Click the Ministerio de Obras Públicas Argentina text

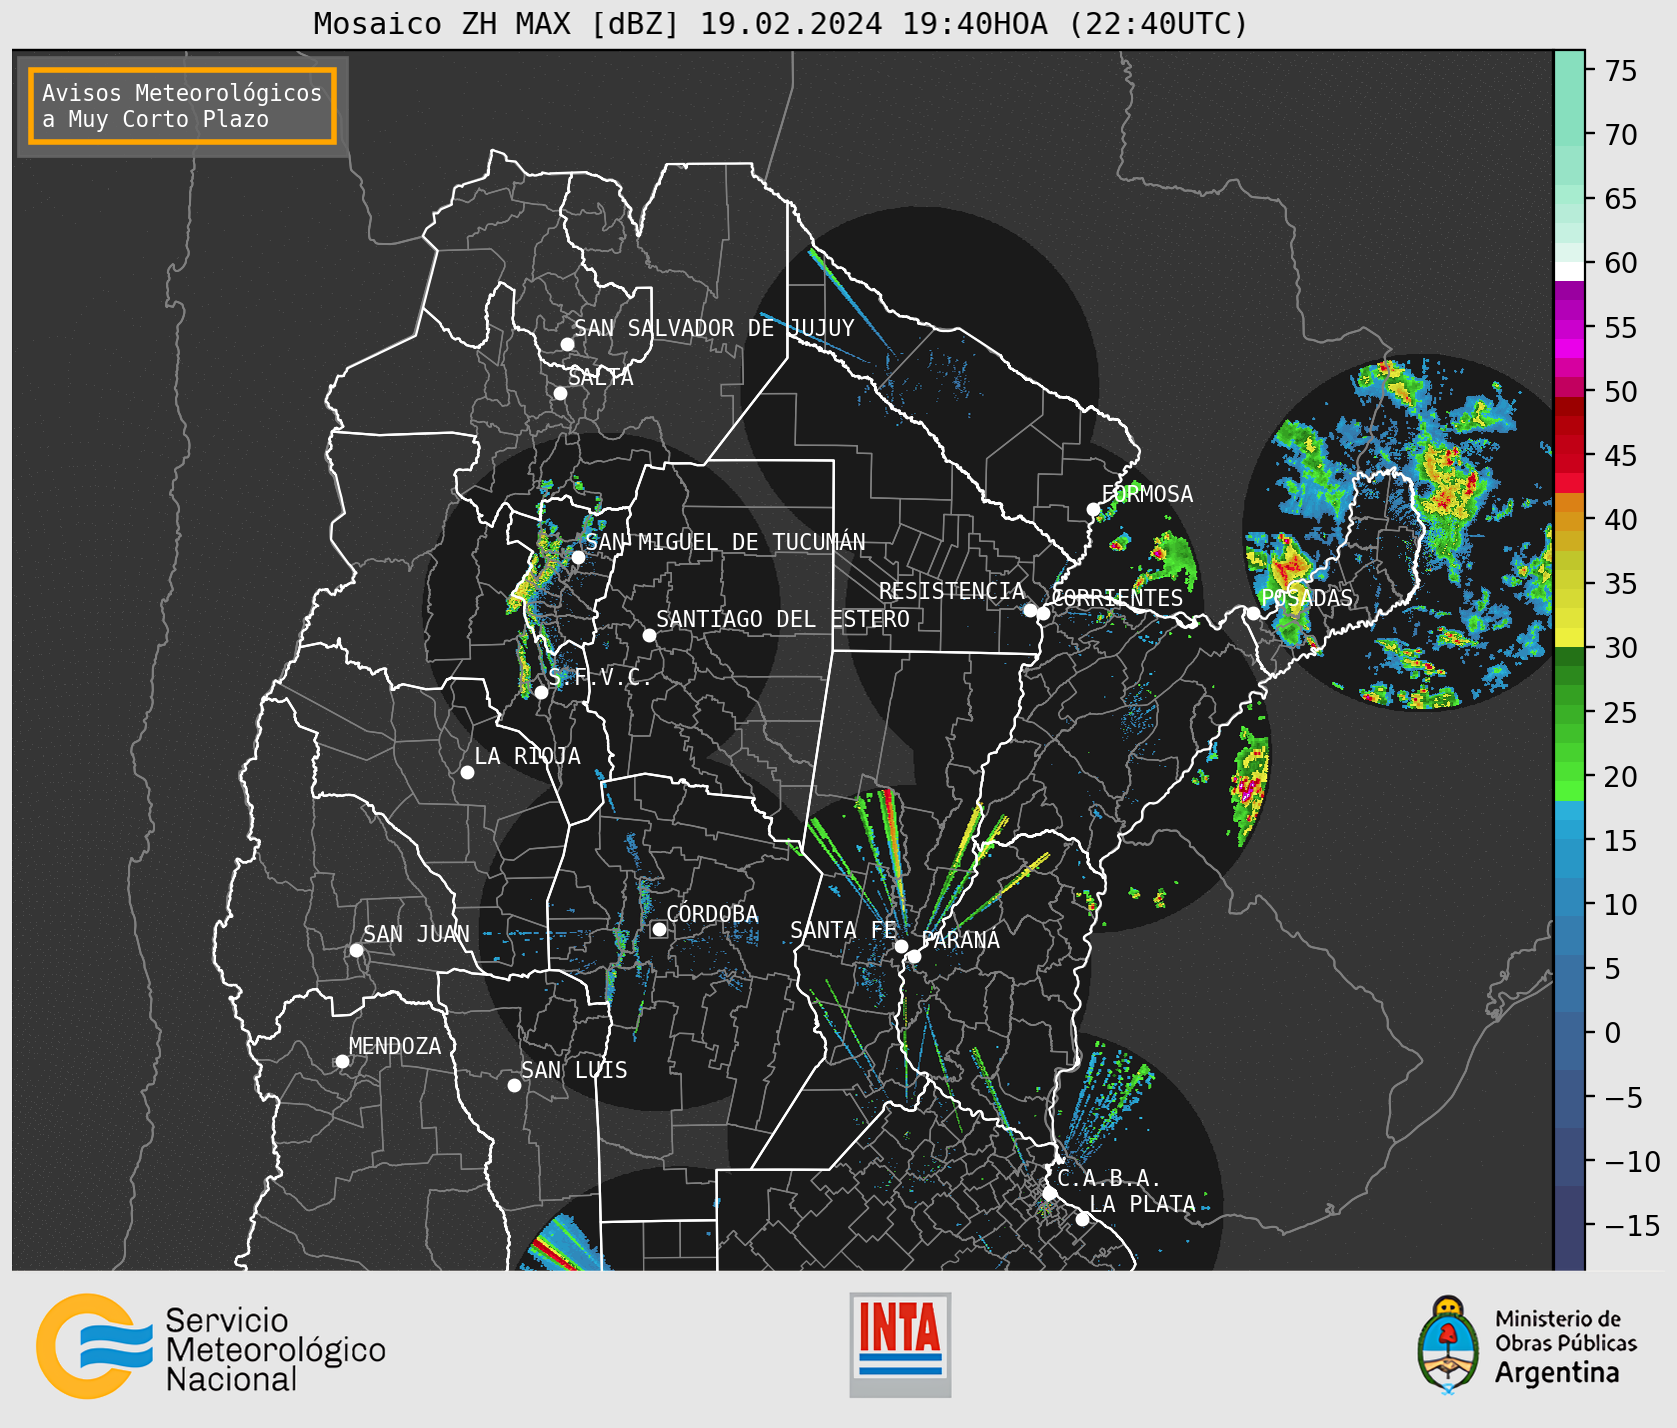click(1566, 1346)
